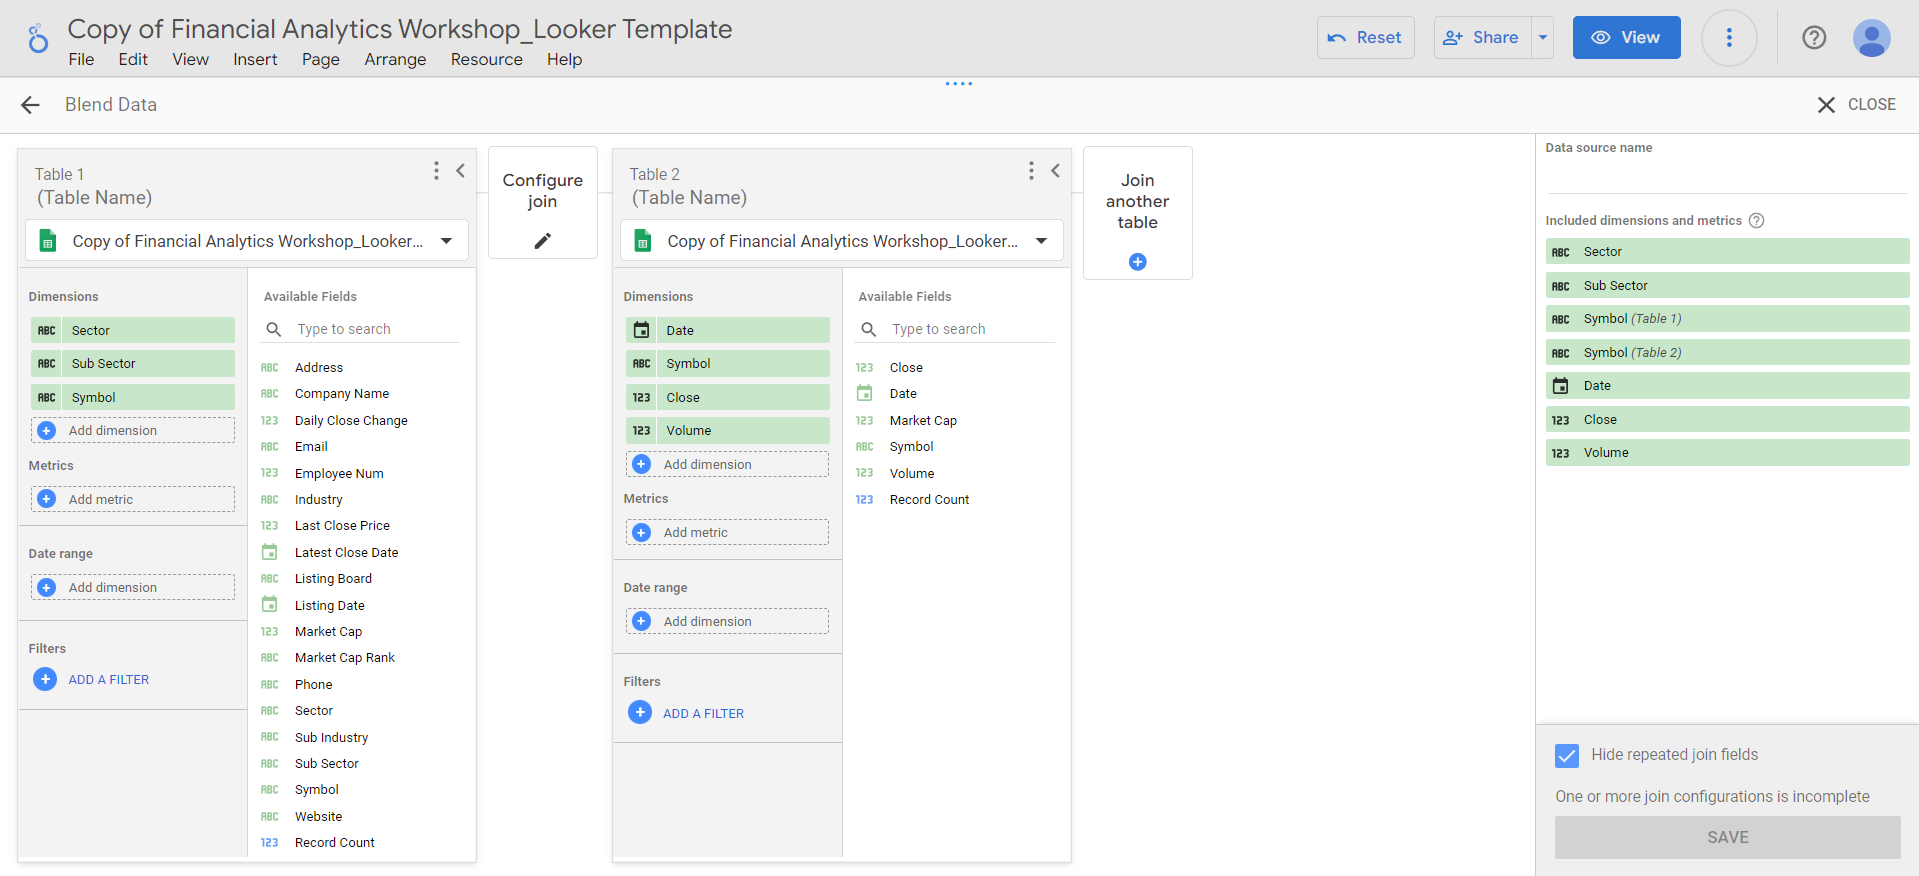Click 123 type icon of Volume dimension in Table 2
1919x876 pixels.
[x=642, y=430]
